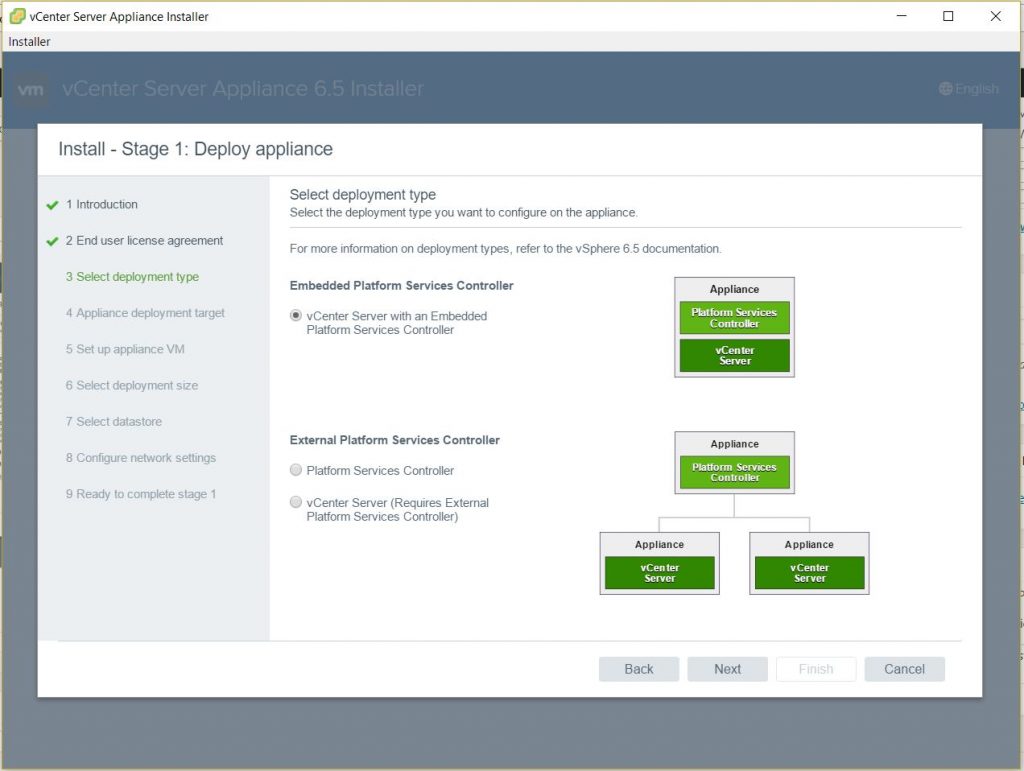This screenshot has height=771, width=1024.
Task: Click the external diagram's Platform Services Controller box
Action: tap(735, 472)
